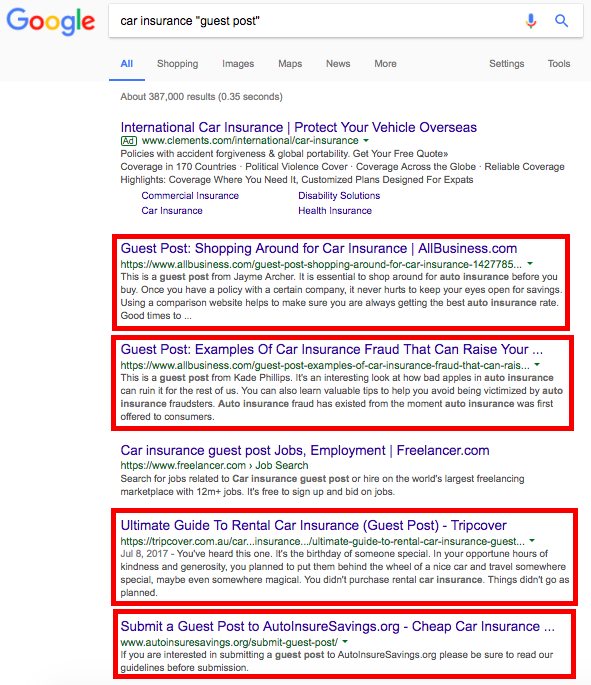
Task: Open Car insurance guest post Jobs Freelancer result
Action: click(x=305, y=450)
